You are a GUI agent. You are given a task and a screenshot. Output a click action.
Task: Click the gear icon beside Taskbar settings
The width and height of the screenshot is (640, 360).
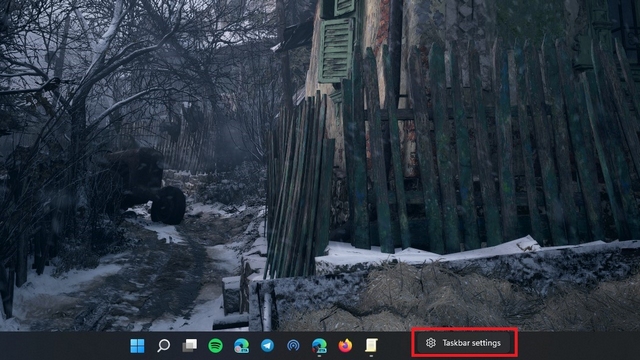click(x=431, y=343)
